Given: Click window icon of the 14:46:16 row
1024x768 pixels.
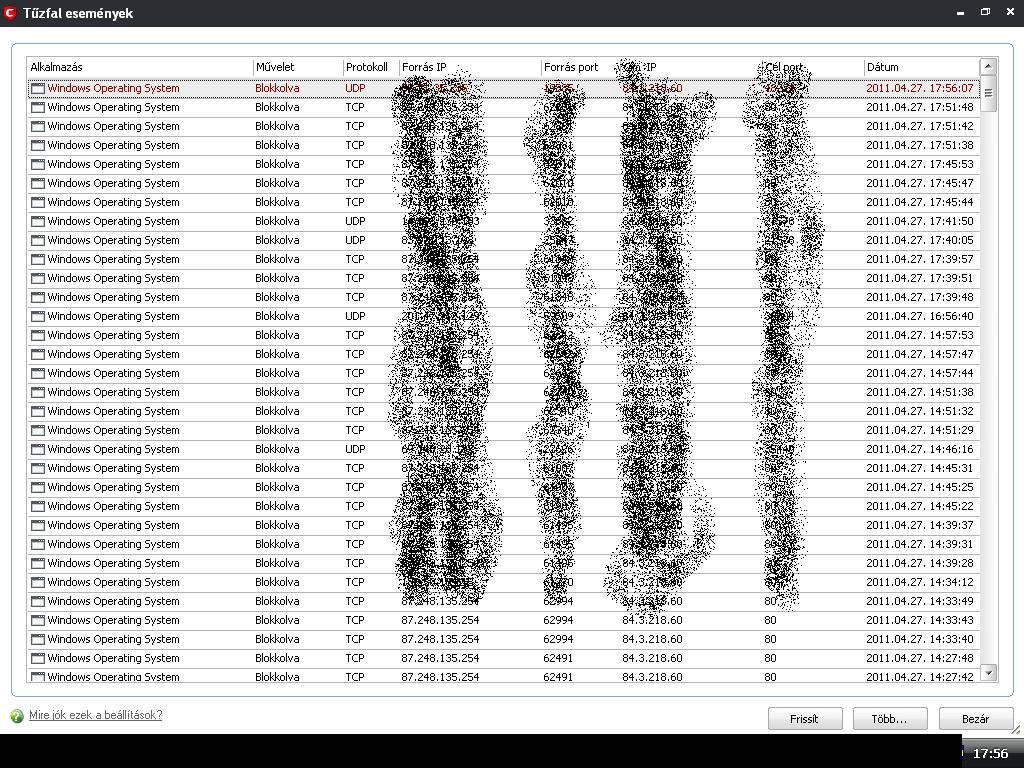Looking at the screenshot, I should point(38,449).
